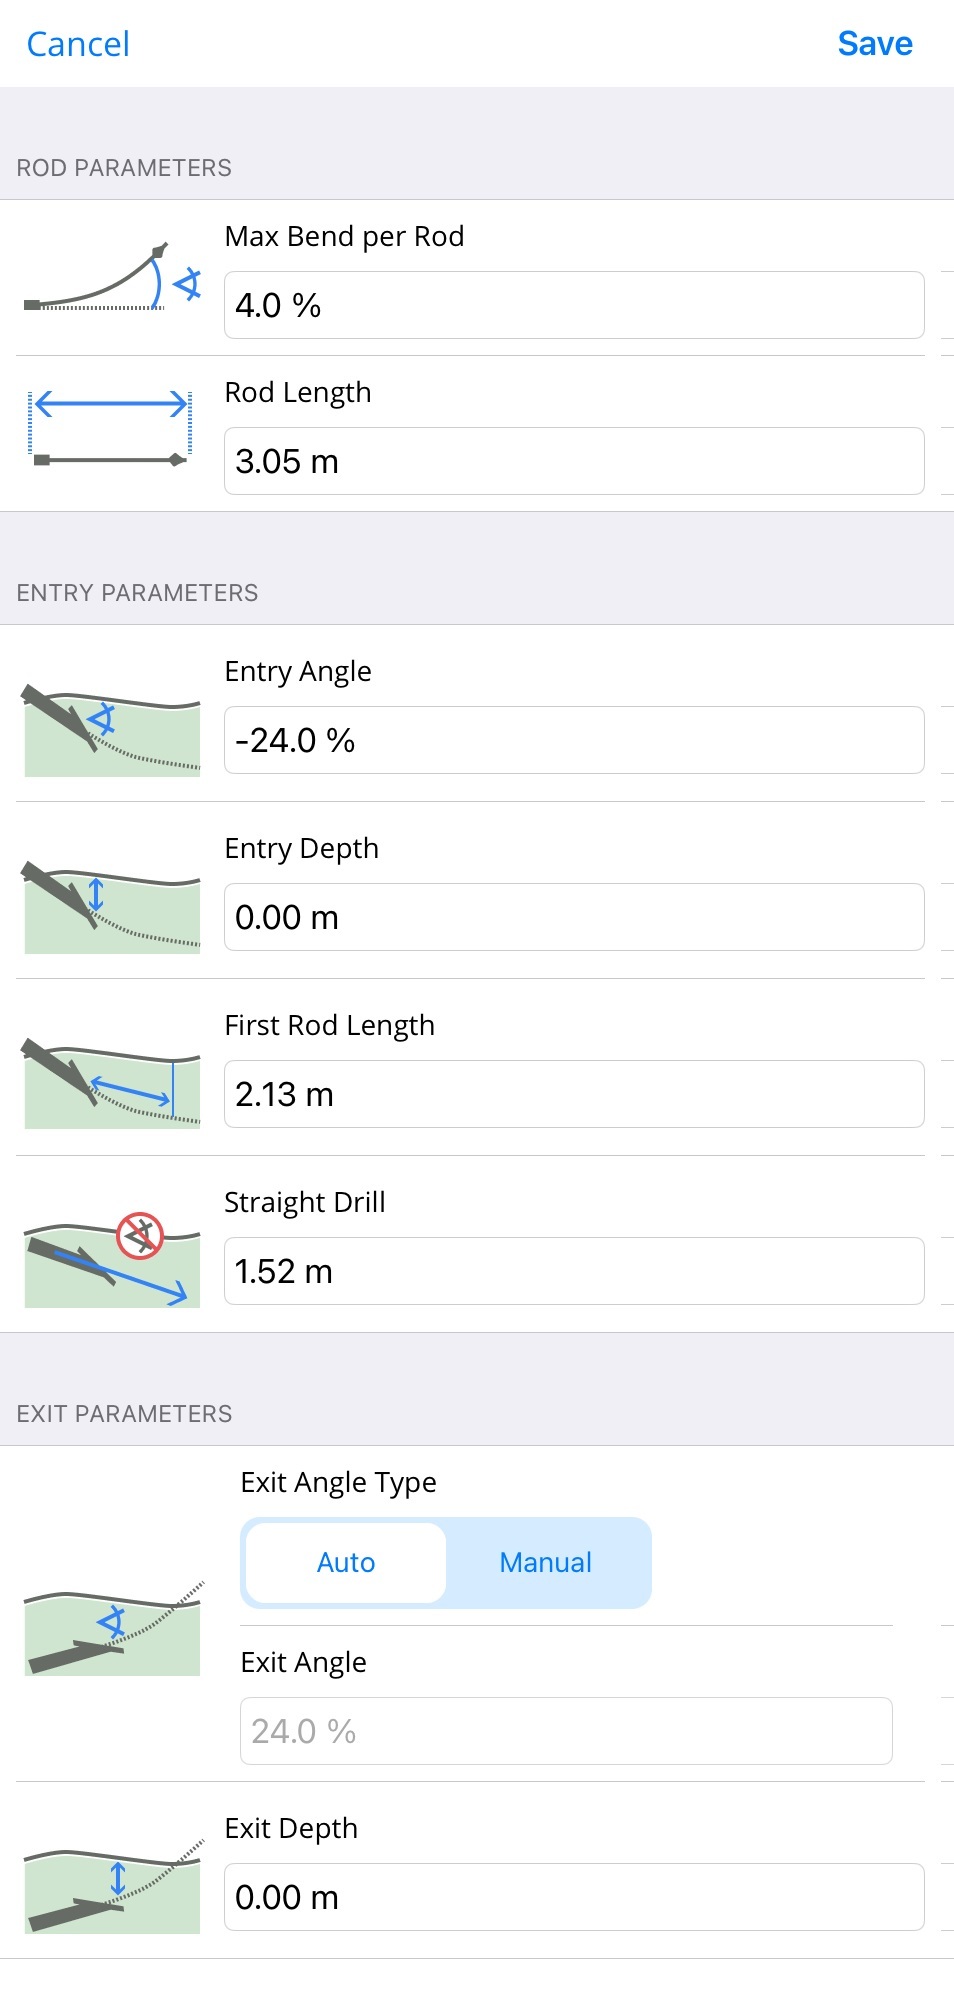Edit the Straight Drill distance field
Screen dimensions: 954x2007
pos(574,1271)
